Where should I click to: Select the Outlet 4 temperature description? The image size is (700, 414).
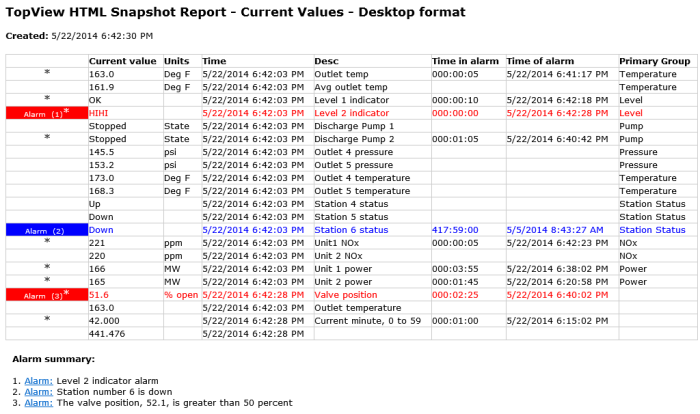click(362, 178)
